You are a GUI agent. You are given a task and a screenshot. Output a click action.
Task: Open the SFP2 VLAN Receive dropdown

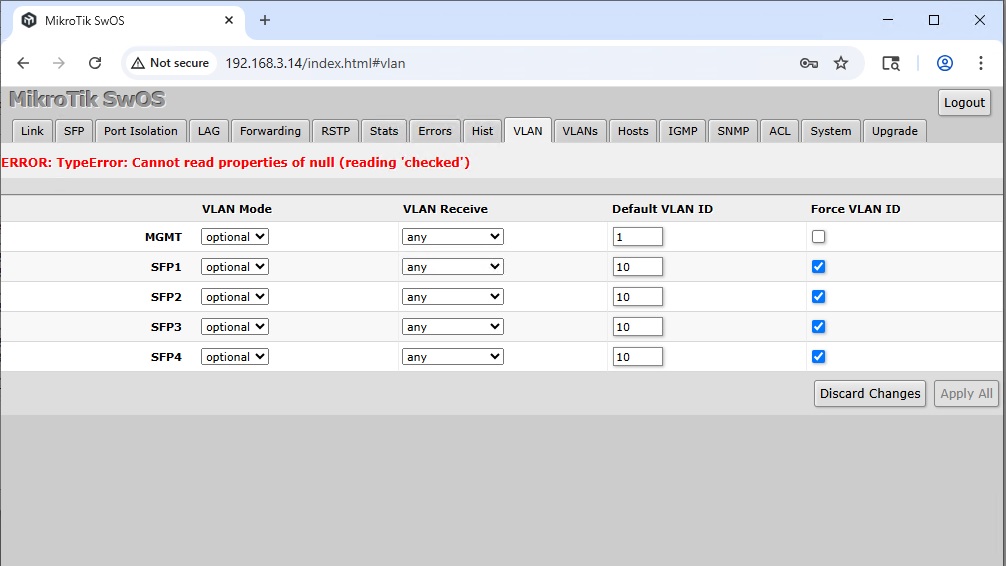(453, 296)
